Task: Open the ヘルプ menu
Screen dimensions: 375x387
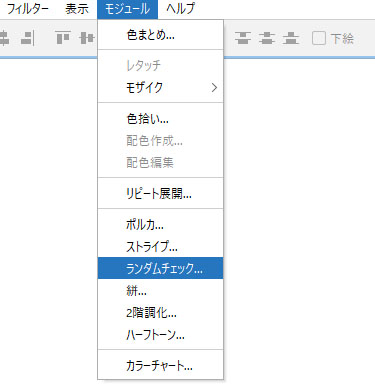Action: pos(180,9)
